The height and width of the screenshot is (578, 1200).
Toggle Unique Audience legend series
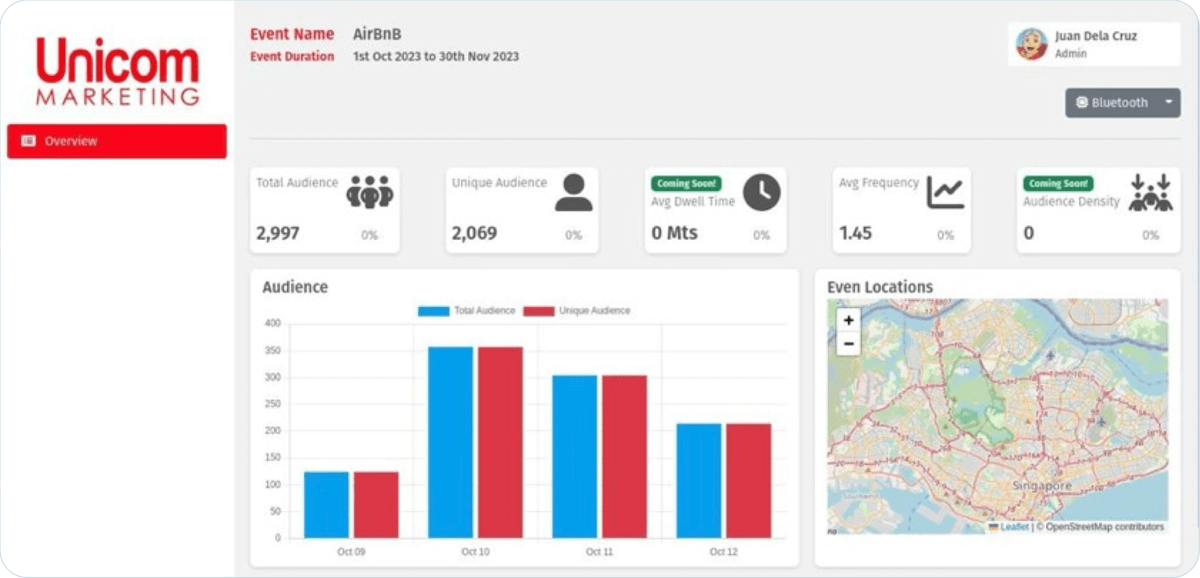click(577, 311)
